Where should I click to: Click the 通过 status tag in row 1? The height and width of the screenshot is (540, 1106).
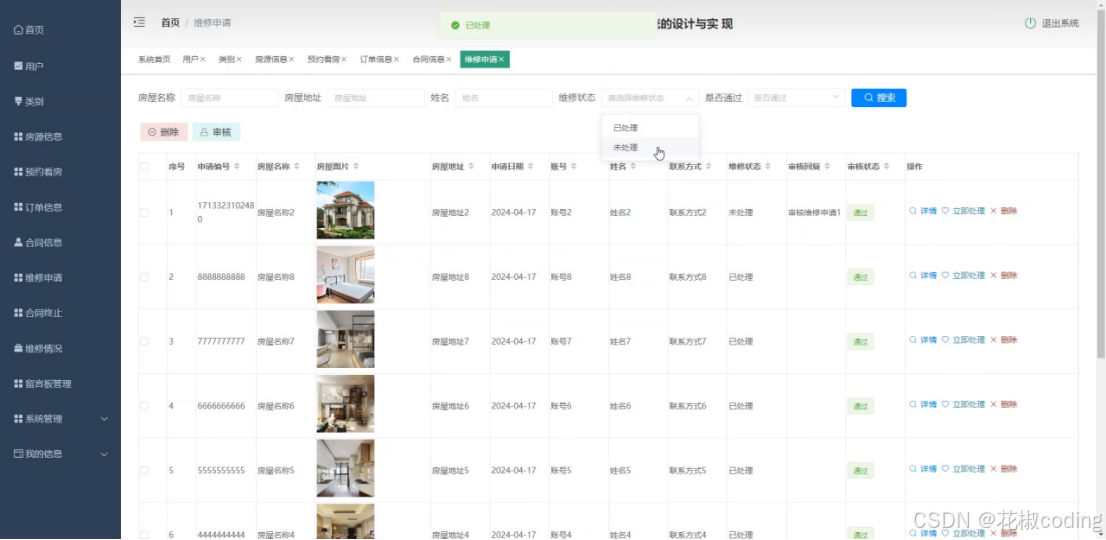pos(861,212)
